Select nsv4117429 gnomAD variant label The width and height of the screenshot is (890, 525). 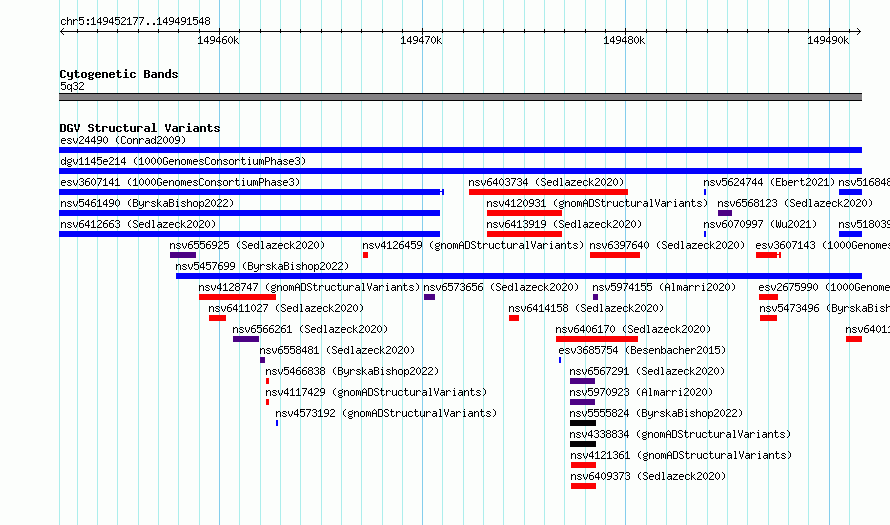376,392
